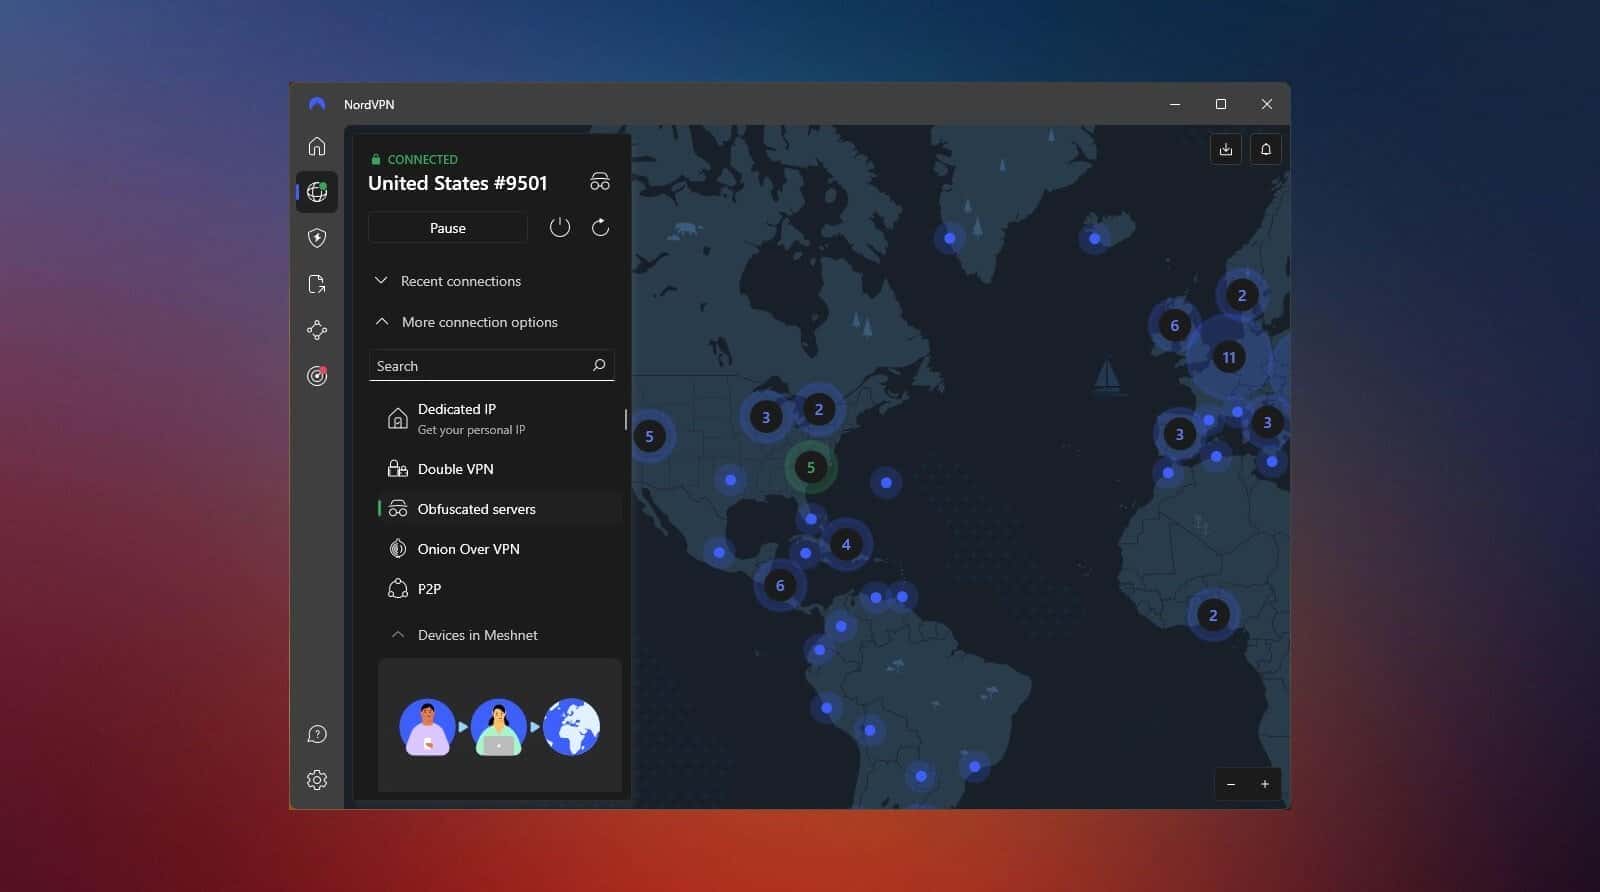Open Threat Protection shield icon

(317, 238)
